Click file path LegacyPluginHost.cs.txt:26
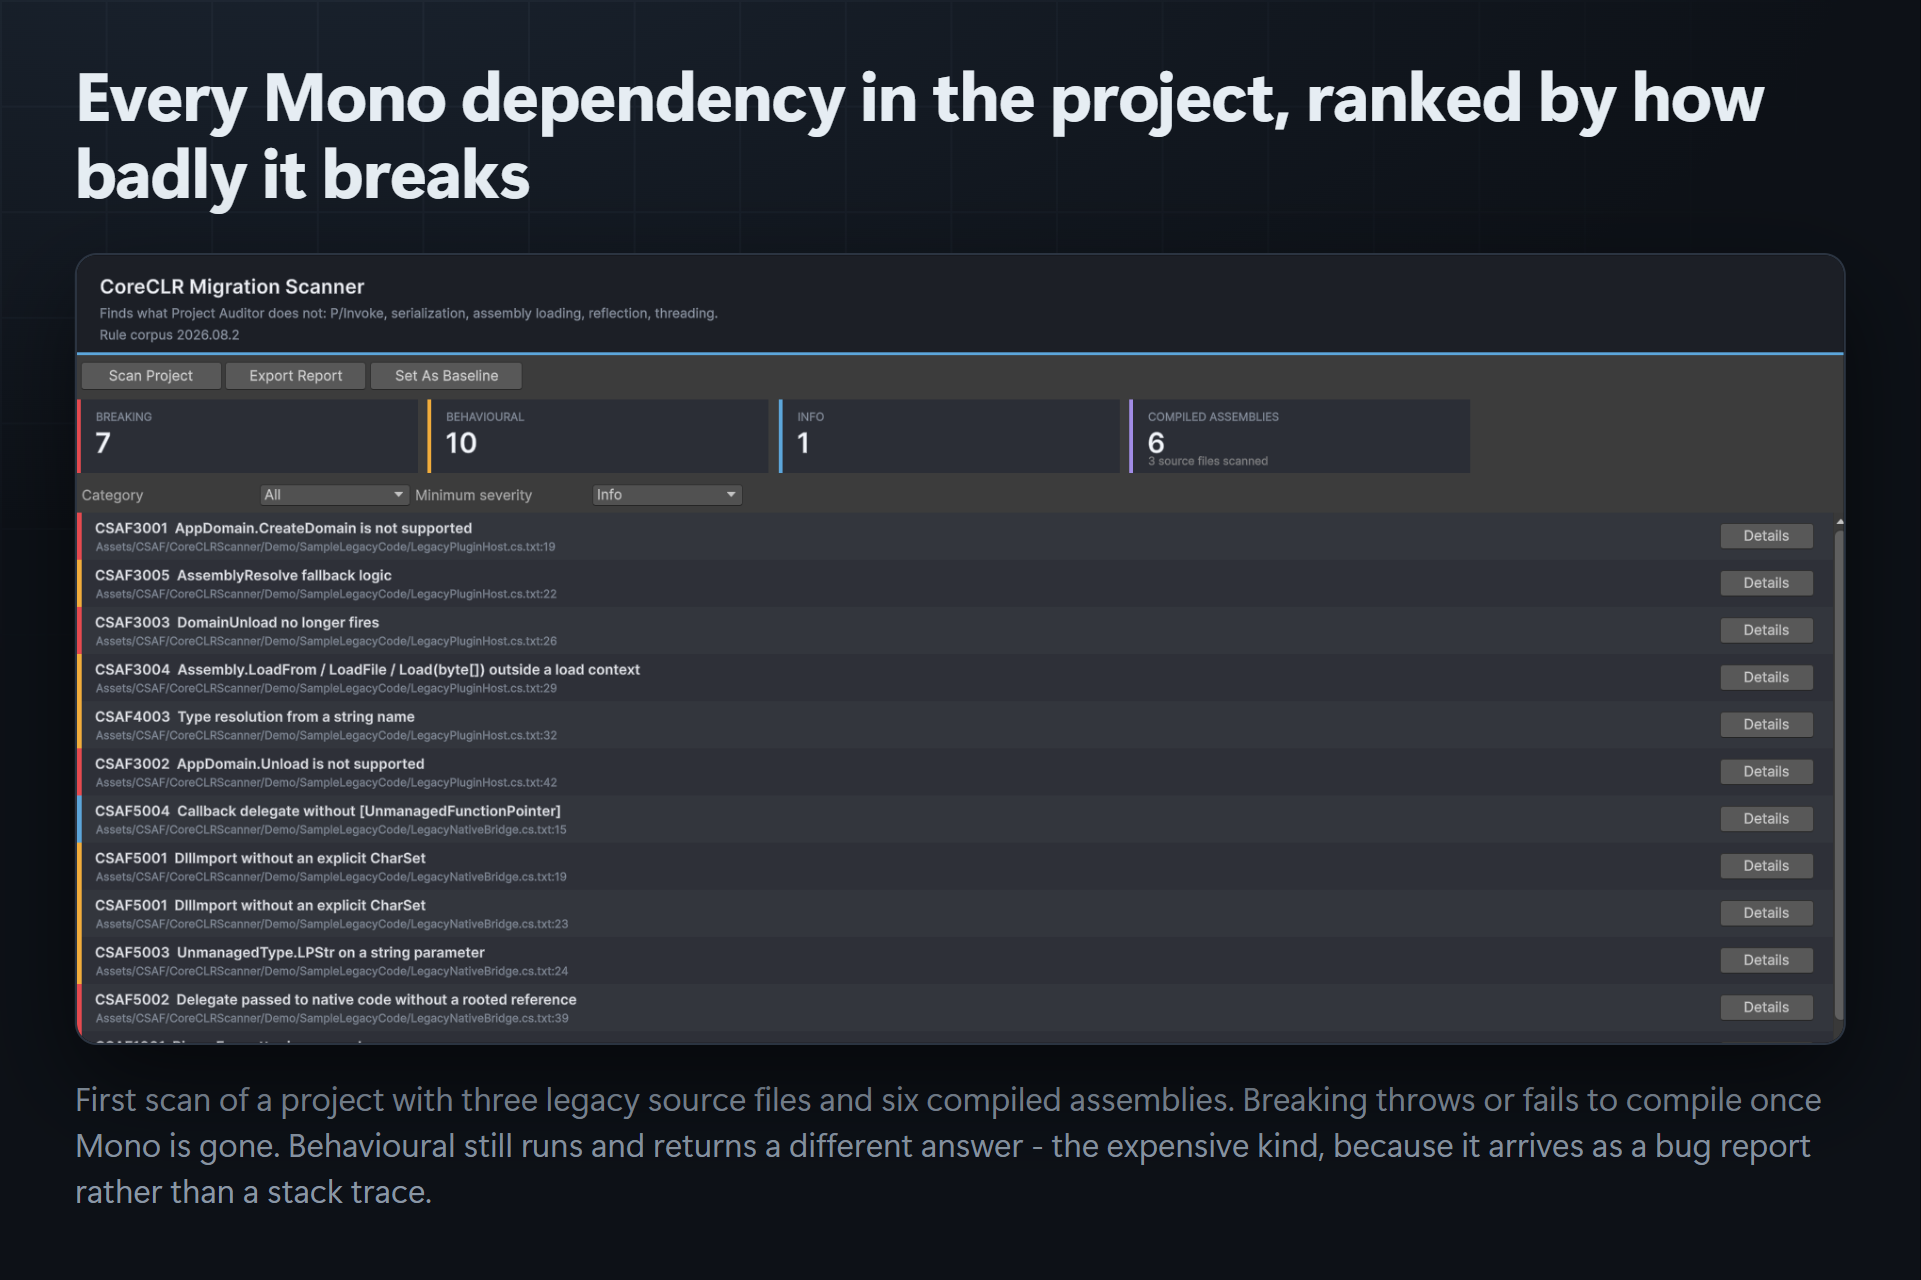The width and height of the screenshot is (1921, 1280). [326, 641]
